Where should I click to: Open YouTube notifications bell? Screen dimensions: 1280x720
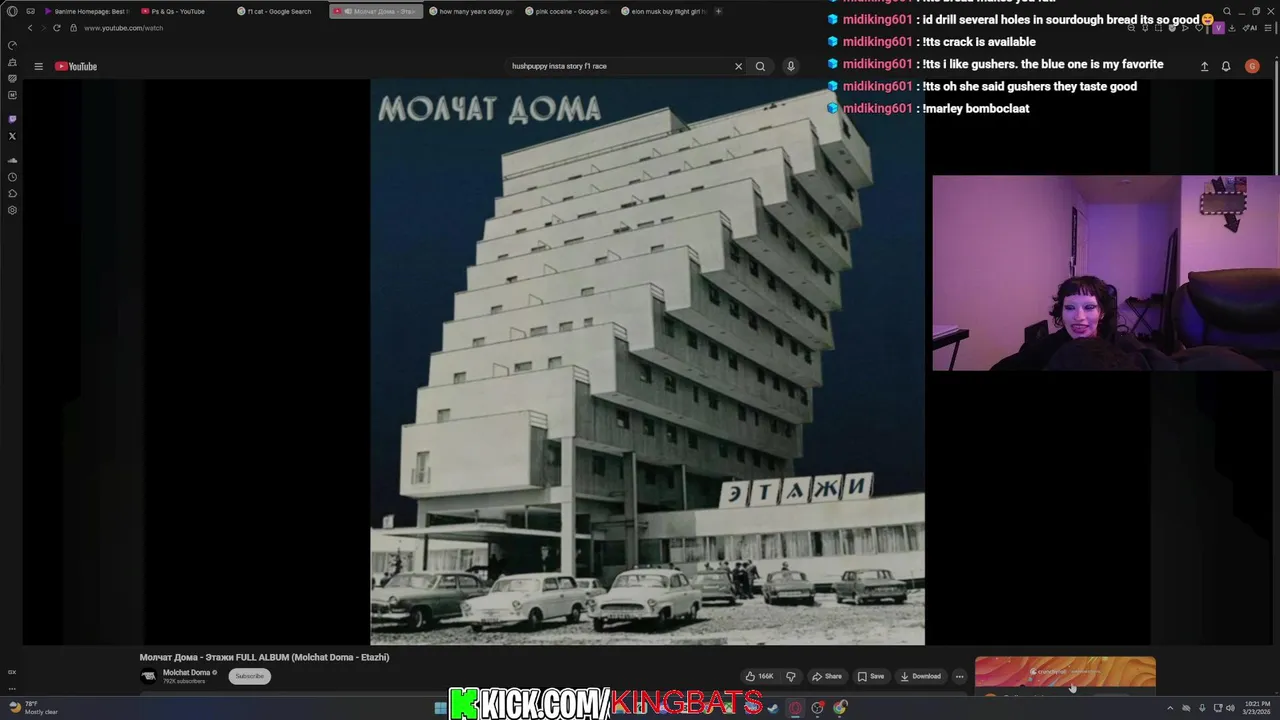(x=1226, y=66)
